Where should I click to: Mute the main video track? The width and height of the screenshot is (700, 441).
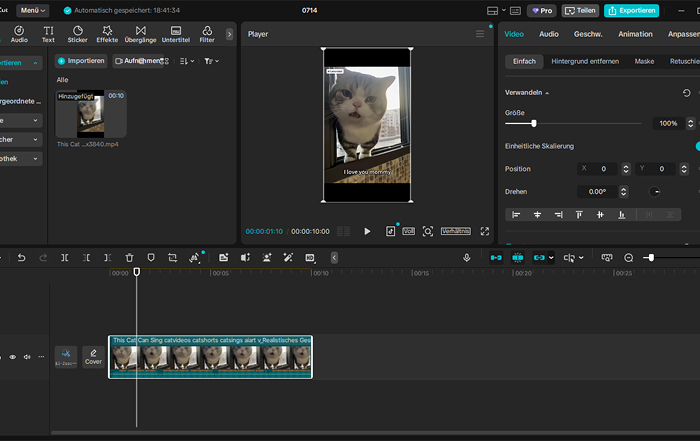27,357
